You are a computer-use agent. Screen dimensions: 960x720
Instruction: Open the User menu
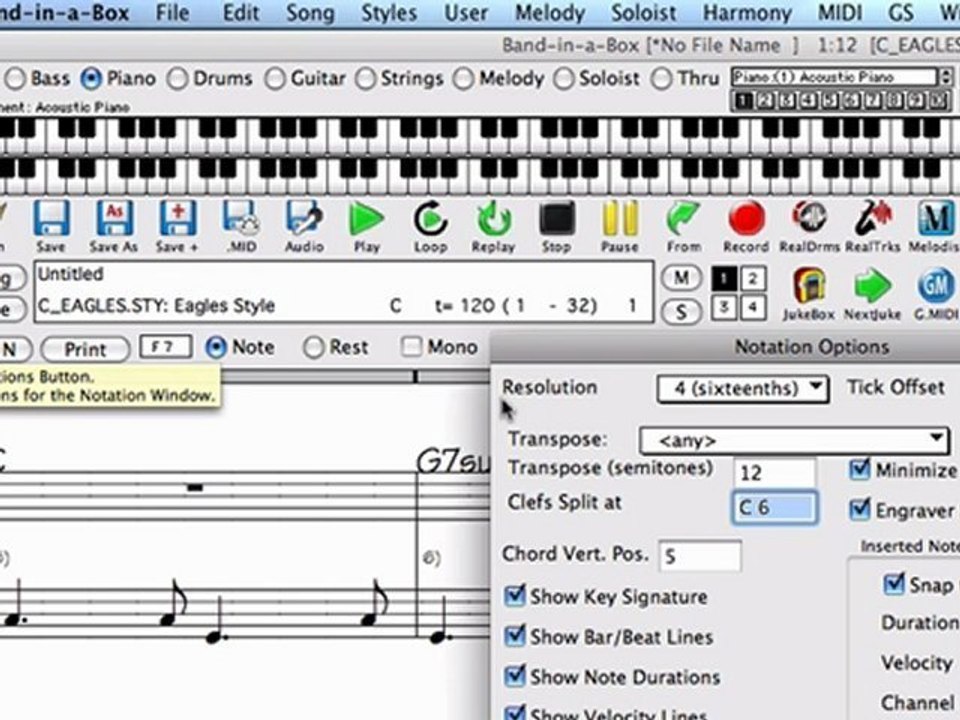(x=466, y=12)
